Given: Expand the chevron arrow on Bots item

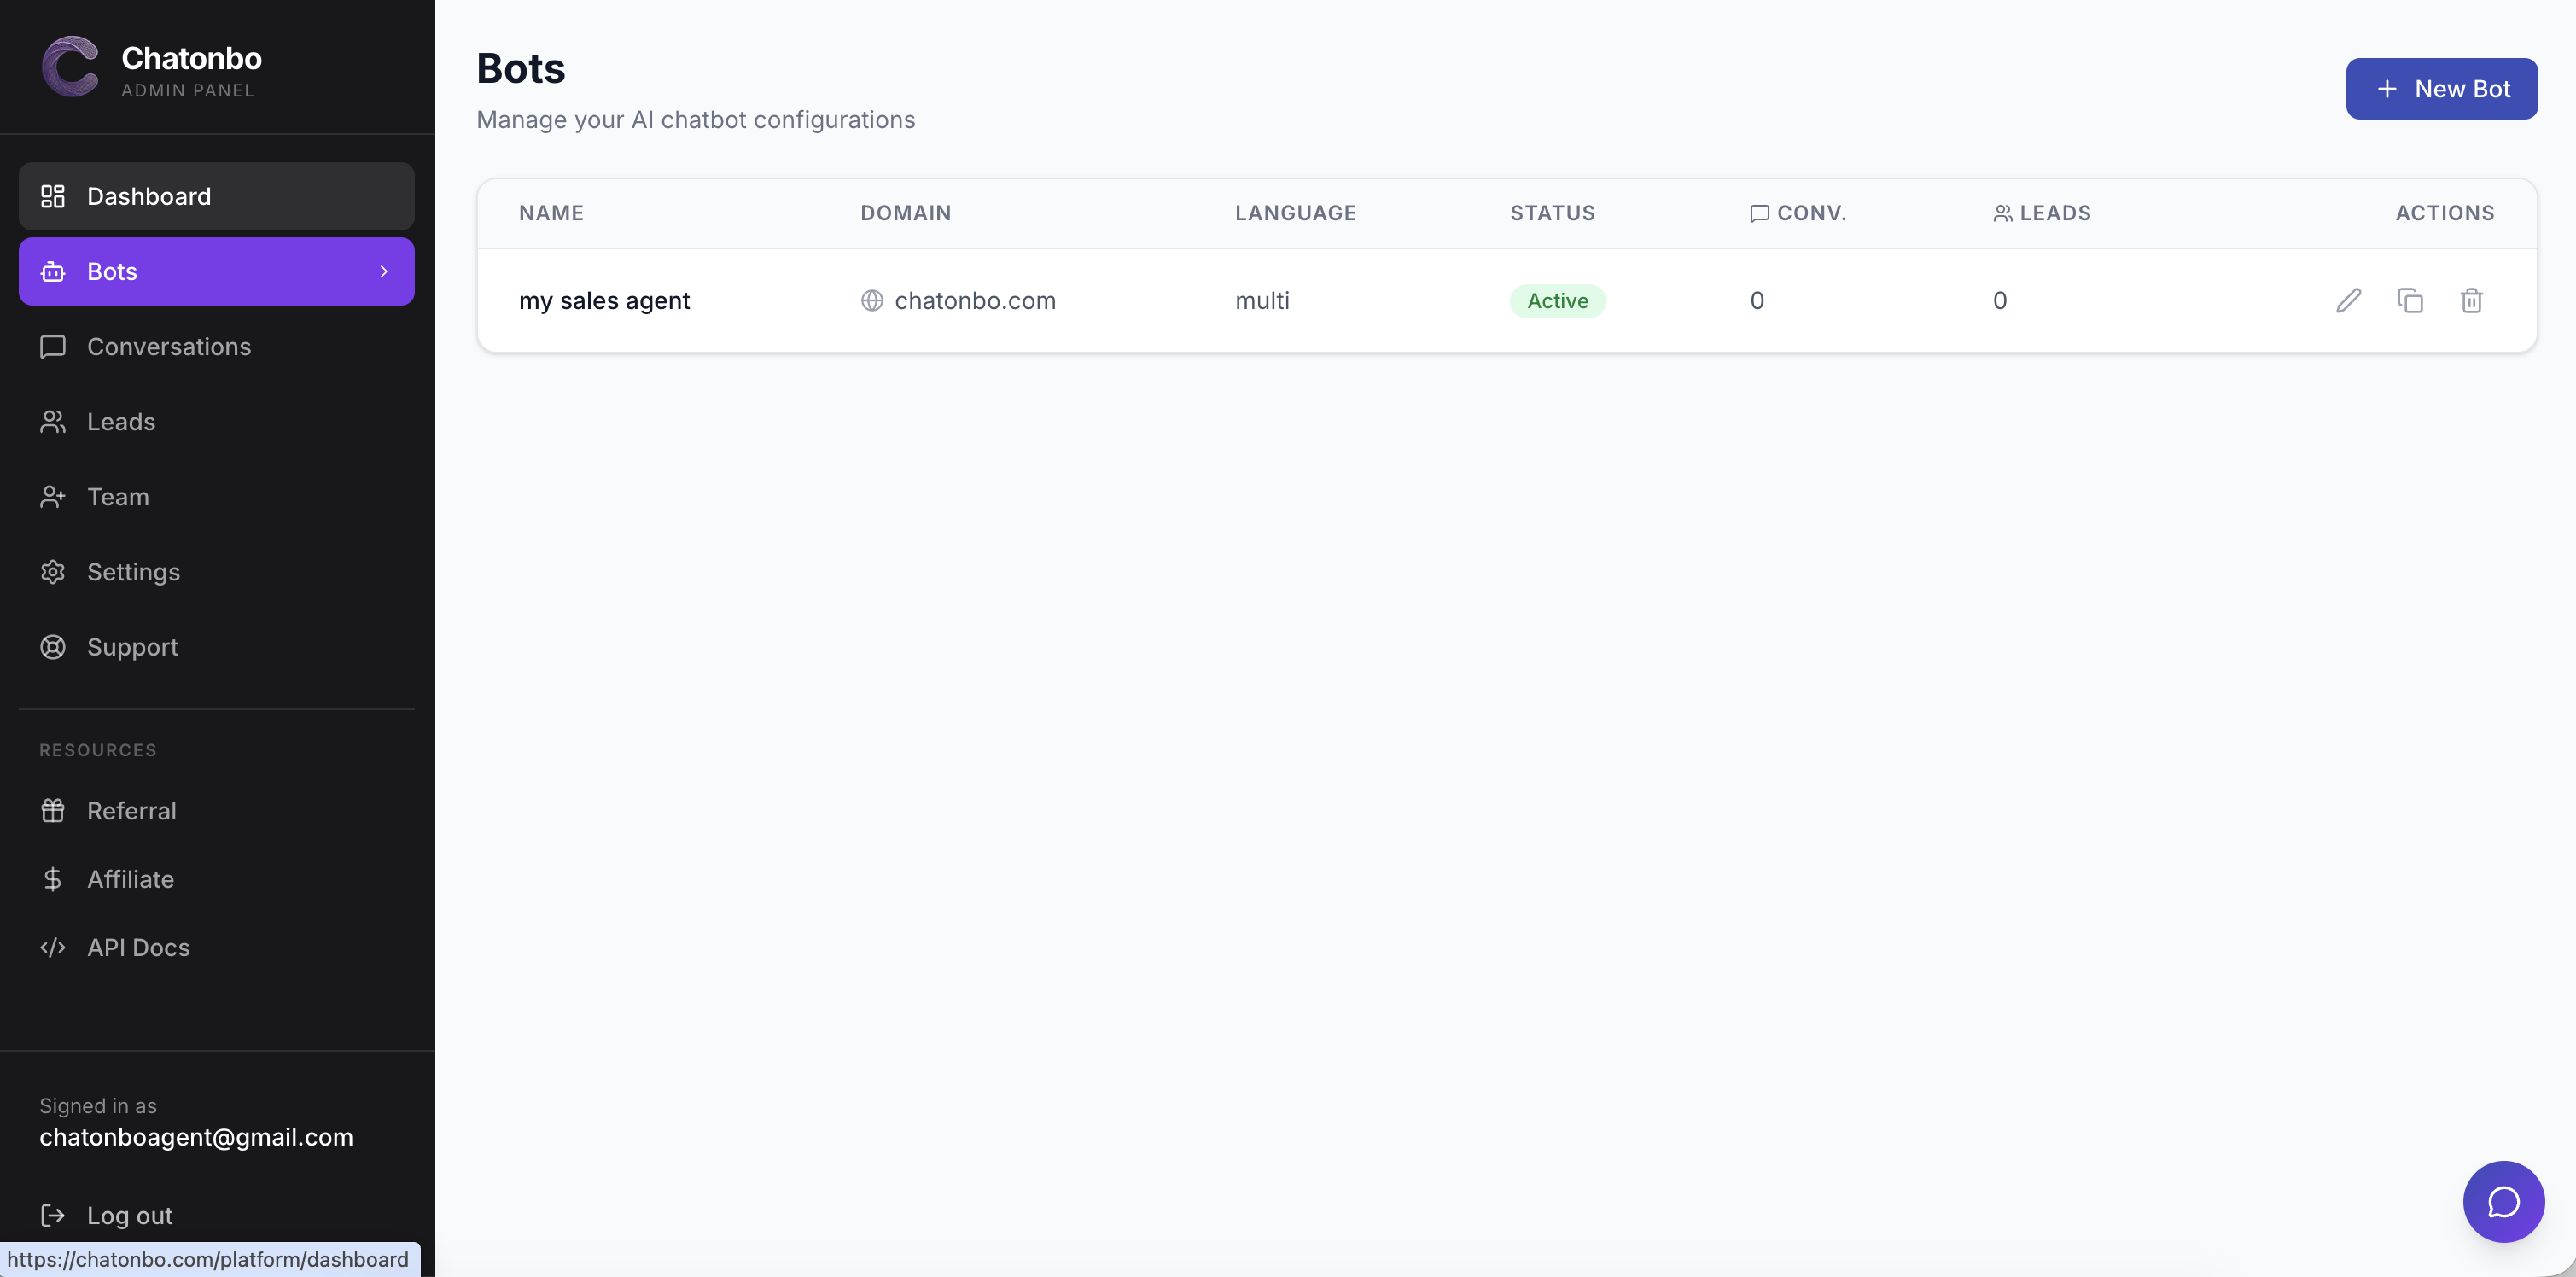Looking at the screenshot, I should (384, 271).
